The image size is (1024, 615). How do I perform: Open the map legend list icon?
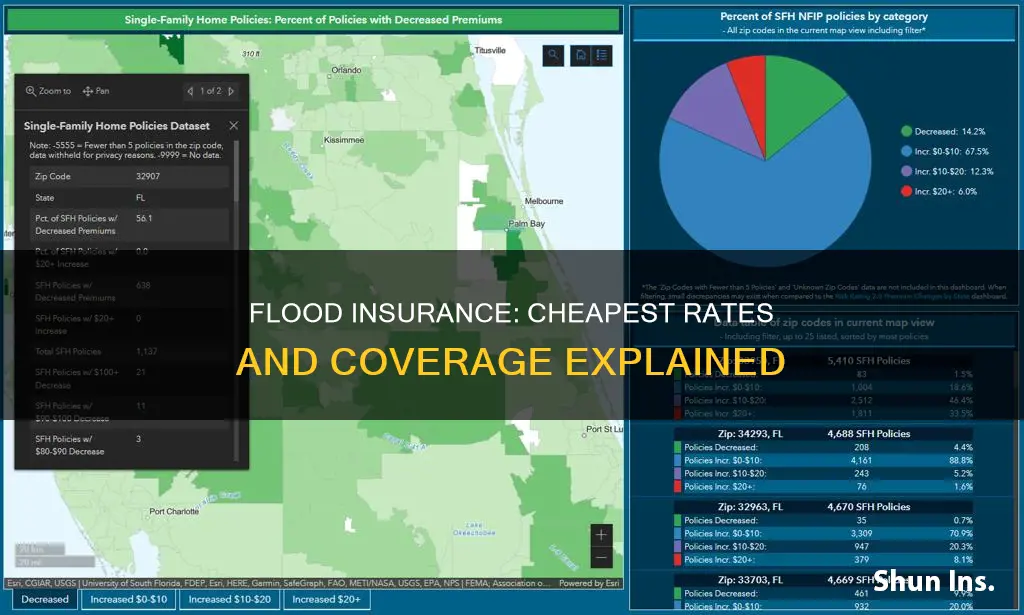pos(601,55)
